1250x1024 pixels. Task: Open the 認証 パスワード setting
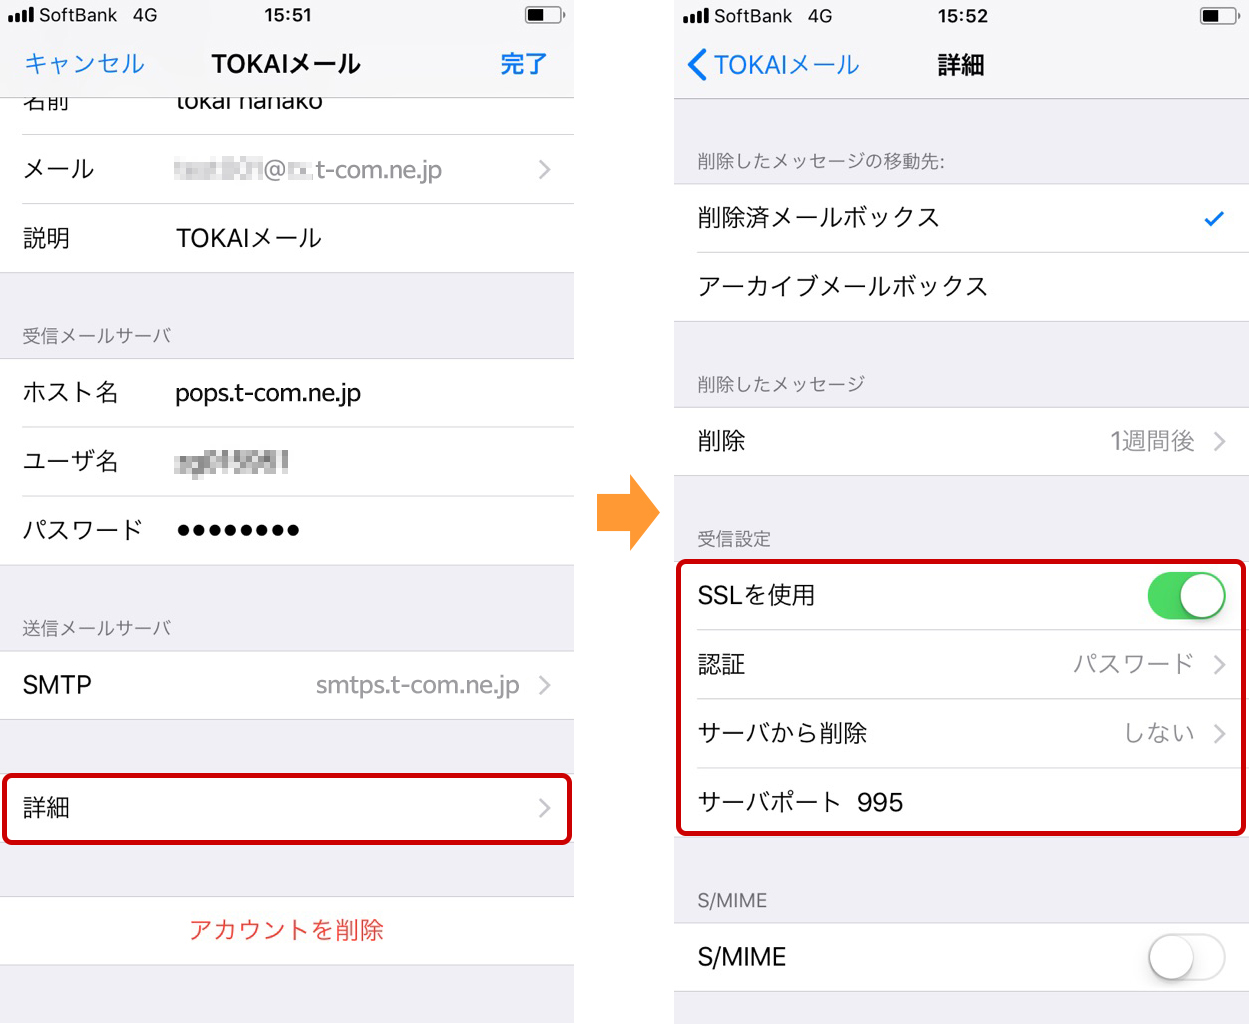point(961,664)
